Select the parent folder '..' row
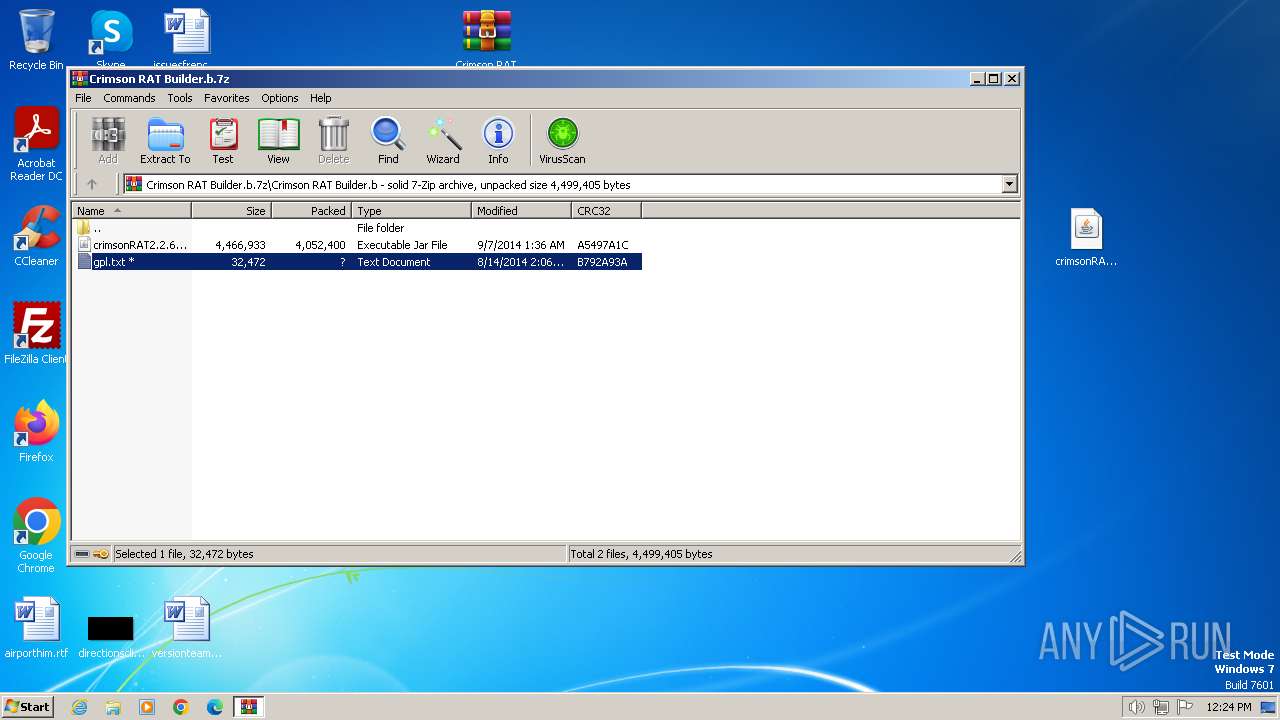The image size is (1280, 720). pos(357,228)
